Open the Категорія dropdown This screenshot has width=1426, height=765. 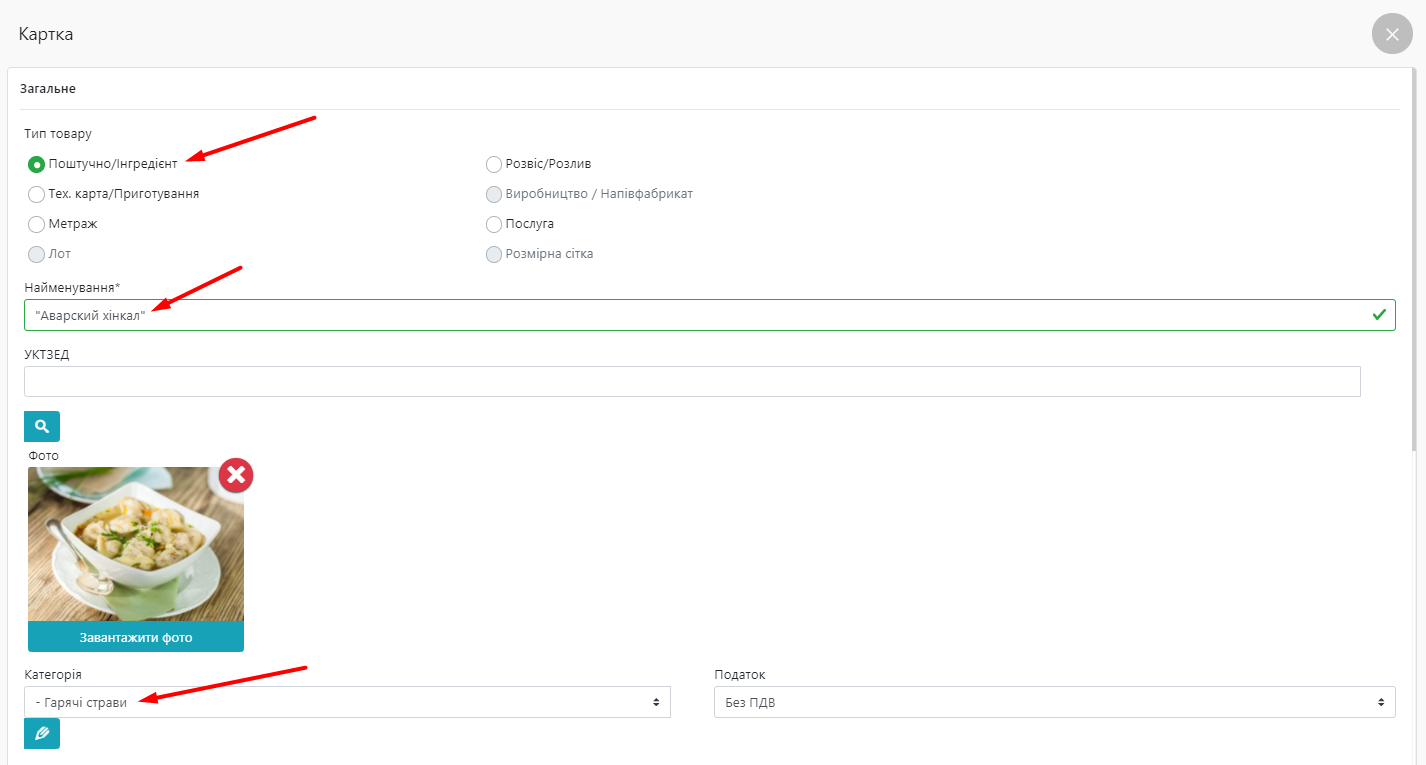click(347, 702)
